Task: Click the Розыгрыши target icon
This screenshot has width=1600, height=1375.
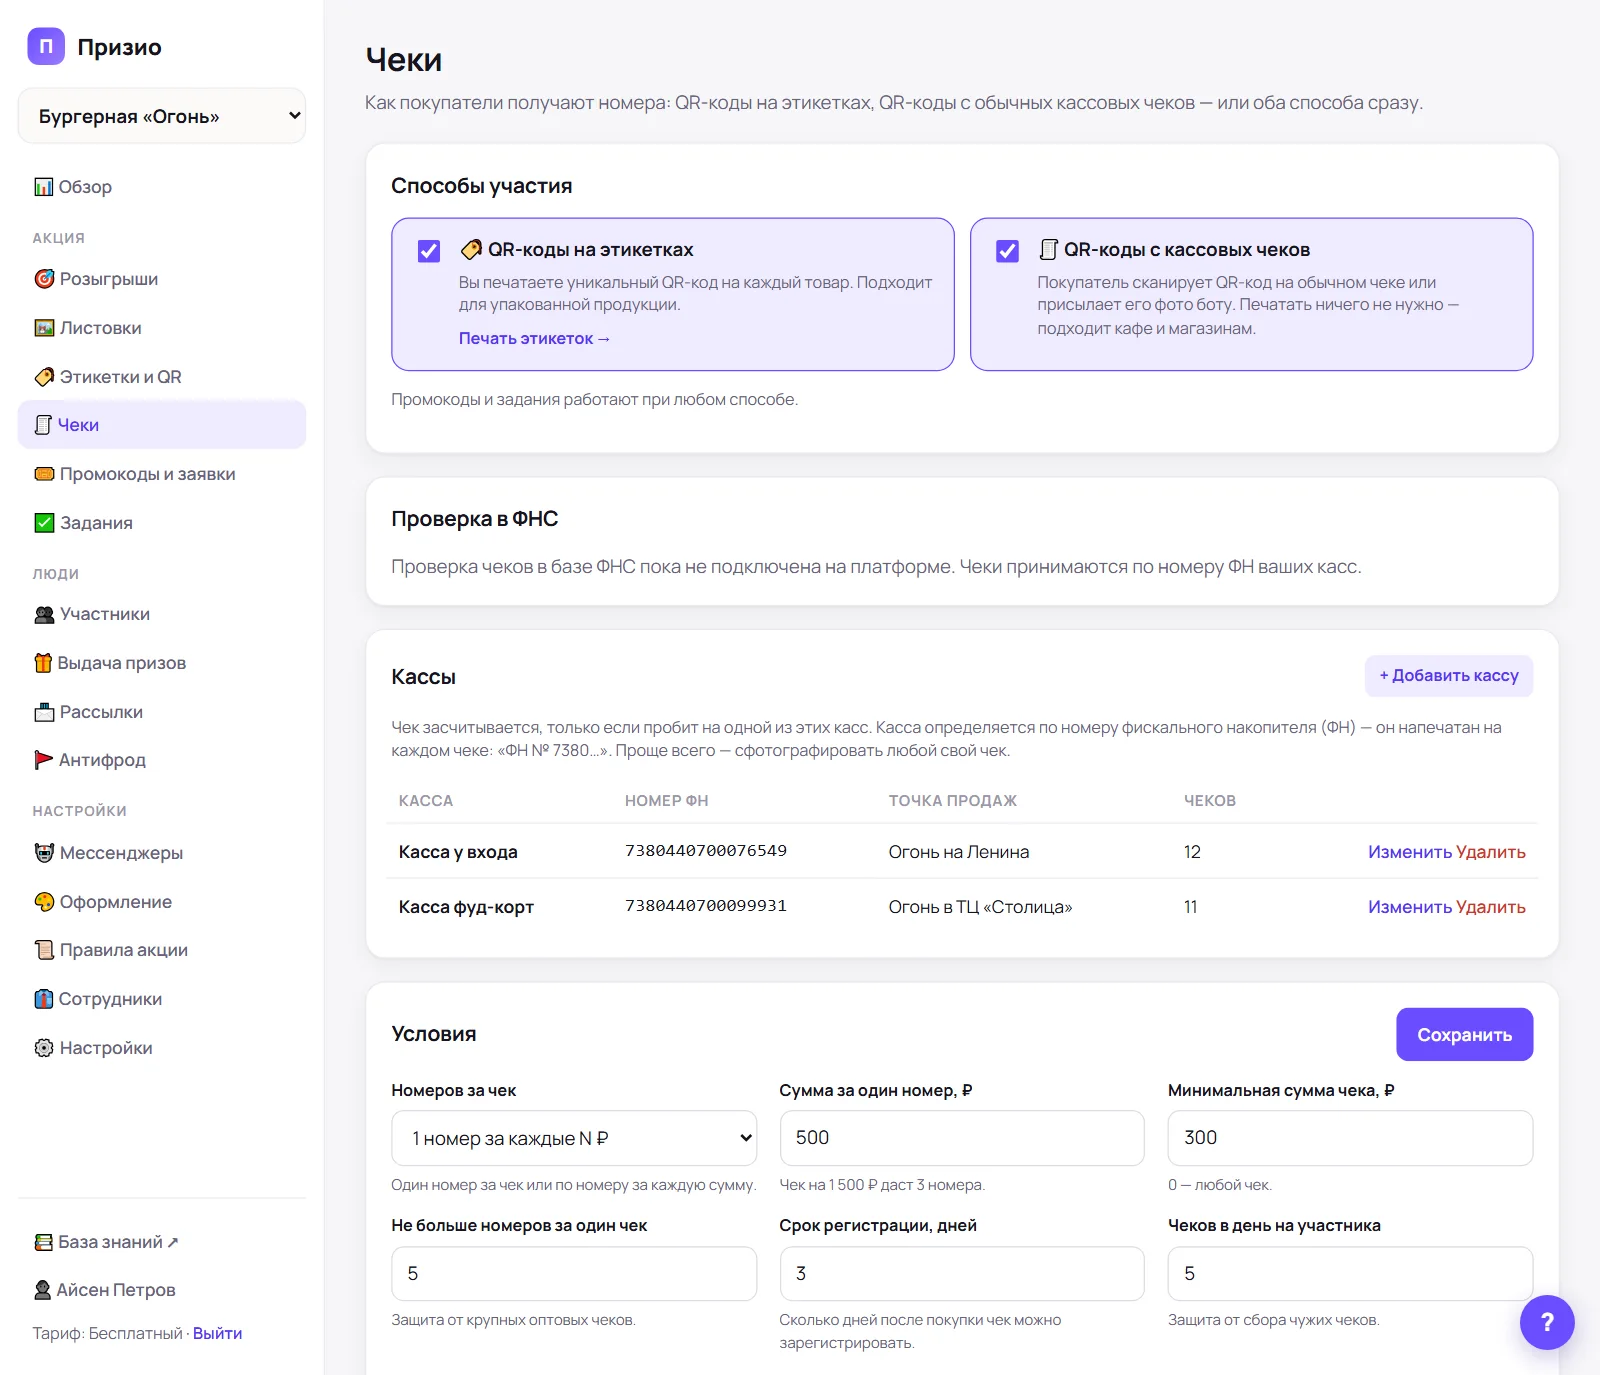Action: 44,279
